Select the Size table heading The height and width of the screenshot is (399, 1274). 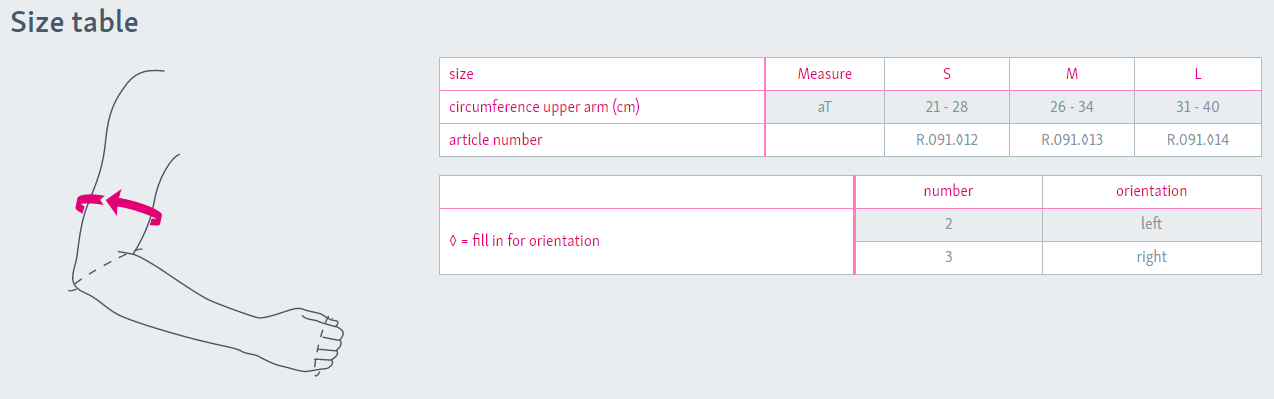point(74,22)
